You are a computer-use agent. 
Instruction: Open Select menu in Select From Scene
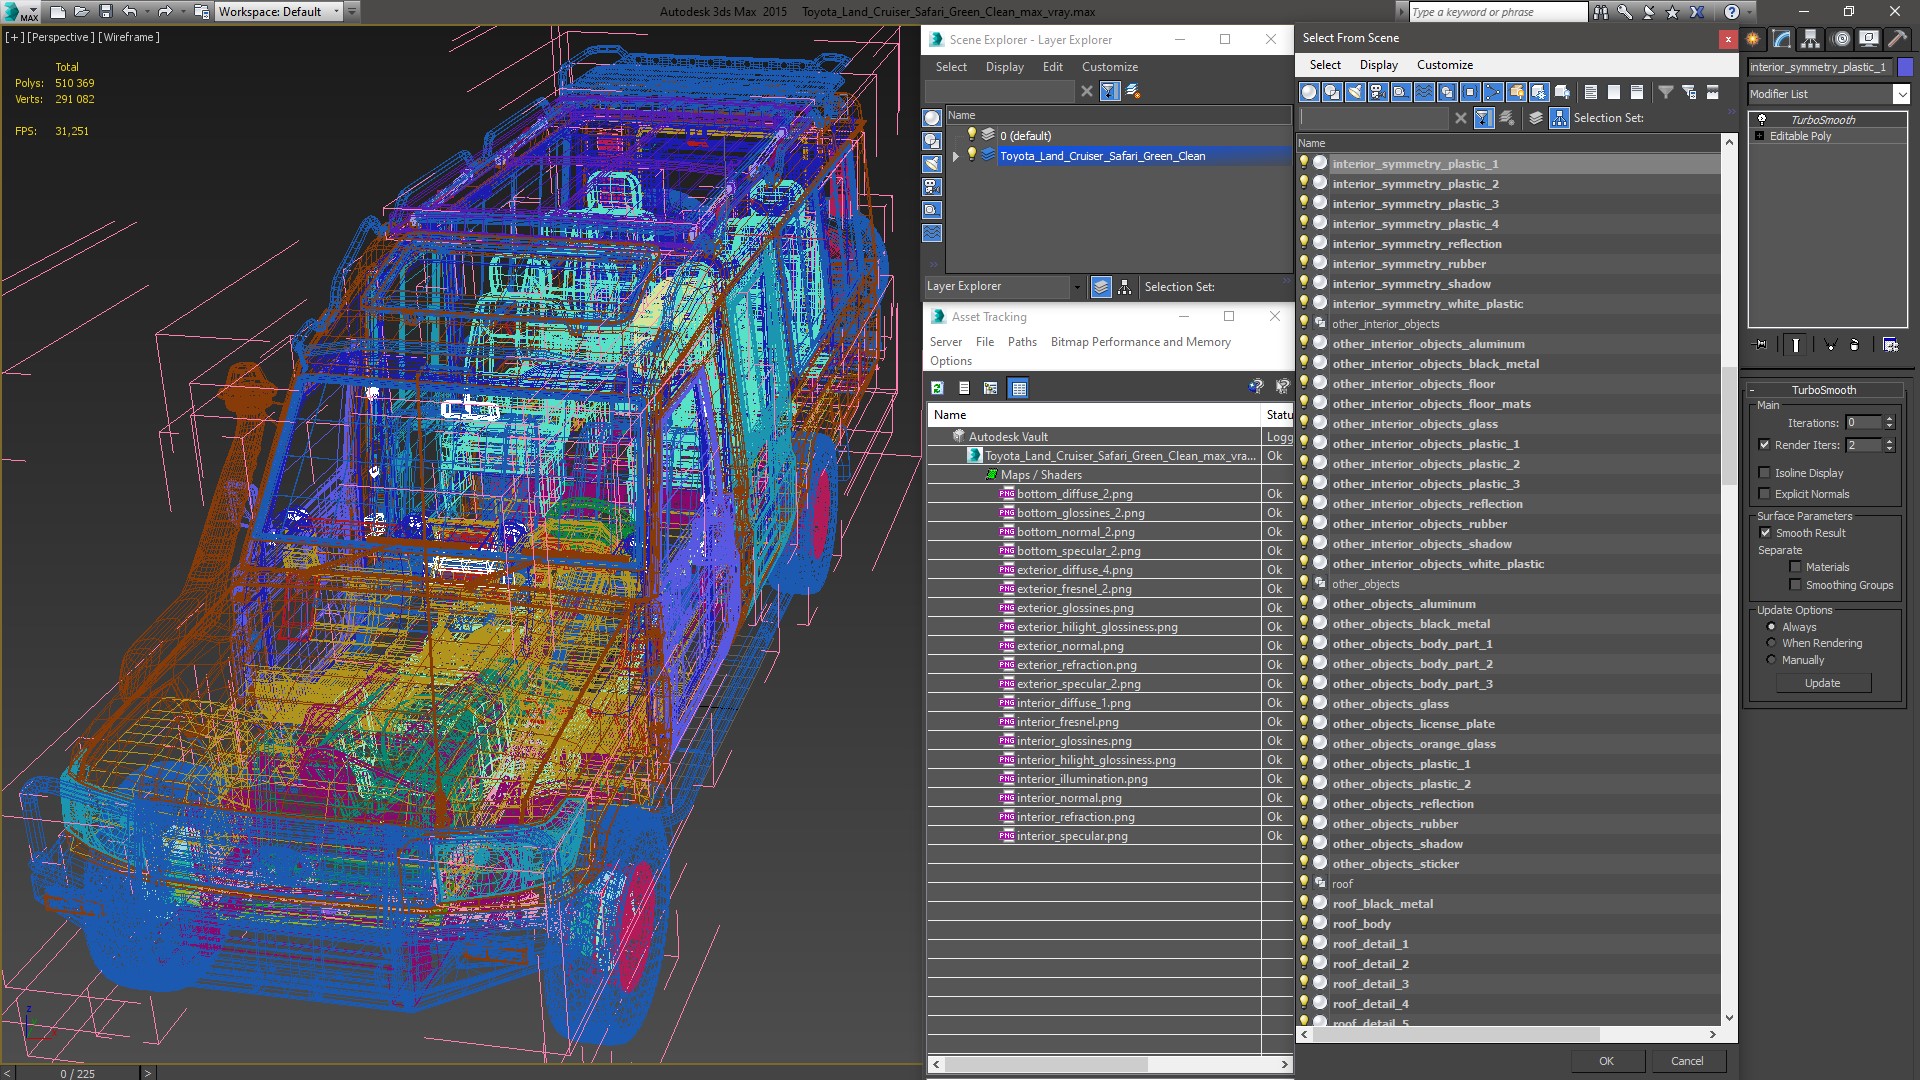[x=1325, y=65]
